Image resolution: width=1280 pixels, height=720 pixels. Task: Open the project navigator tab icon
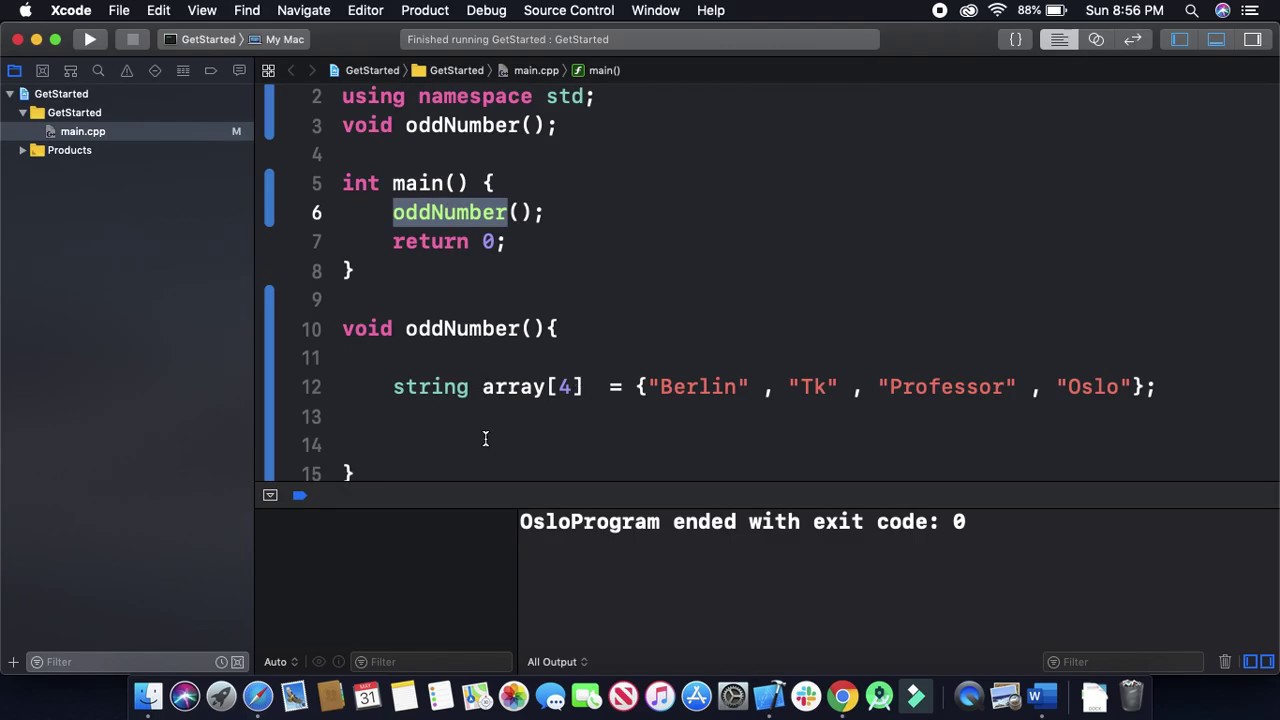click(x=14, y=71)
